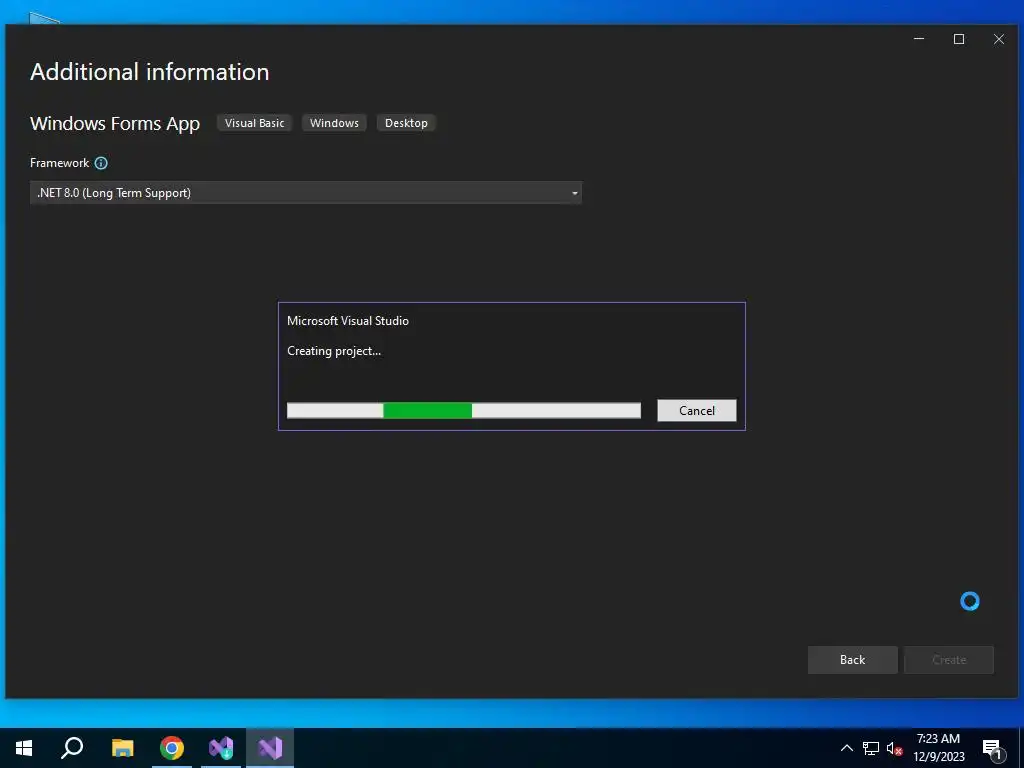Viewport: 1024px width, 768px height.
Task: Click the Framework info icon
Action: click(x=101, y=163)
